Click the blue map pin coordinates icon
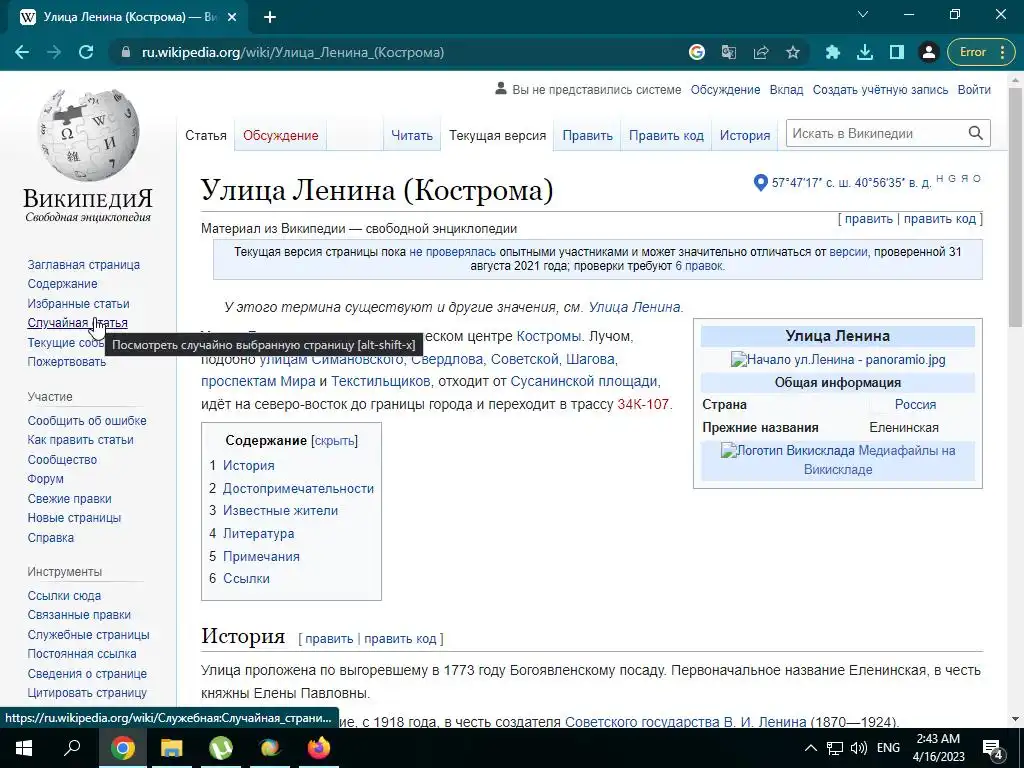1024x768 pixels. tap(760, 182)
